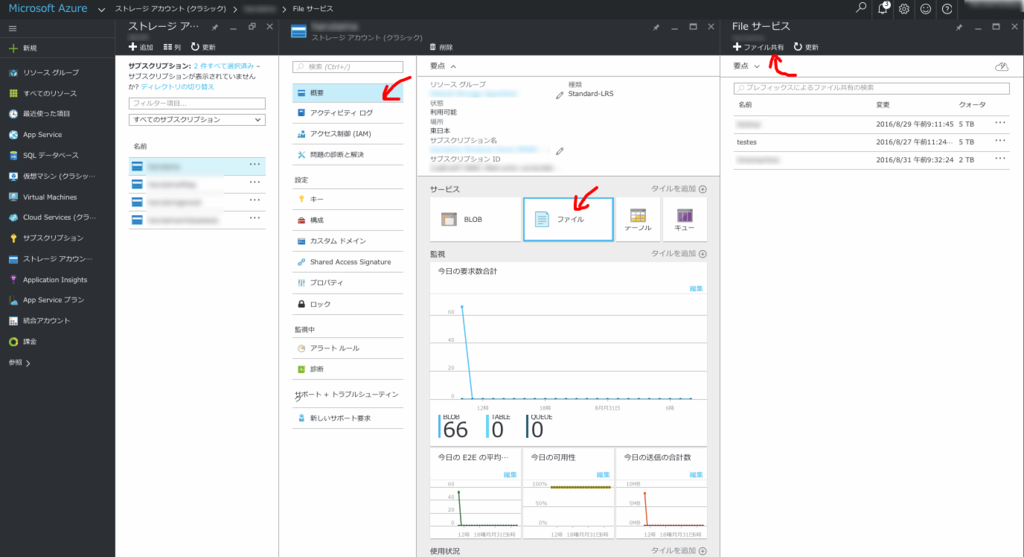Select 問題の診断と解決 menu item
Viewport: 1024px width, 557px height.
(347, 155)
